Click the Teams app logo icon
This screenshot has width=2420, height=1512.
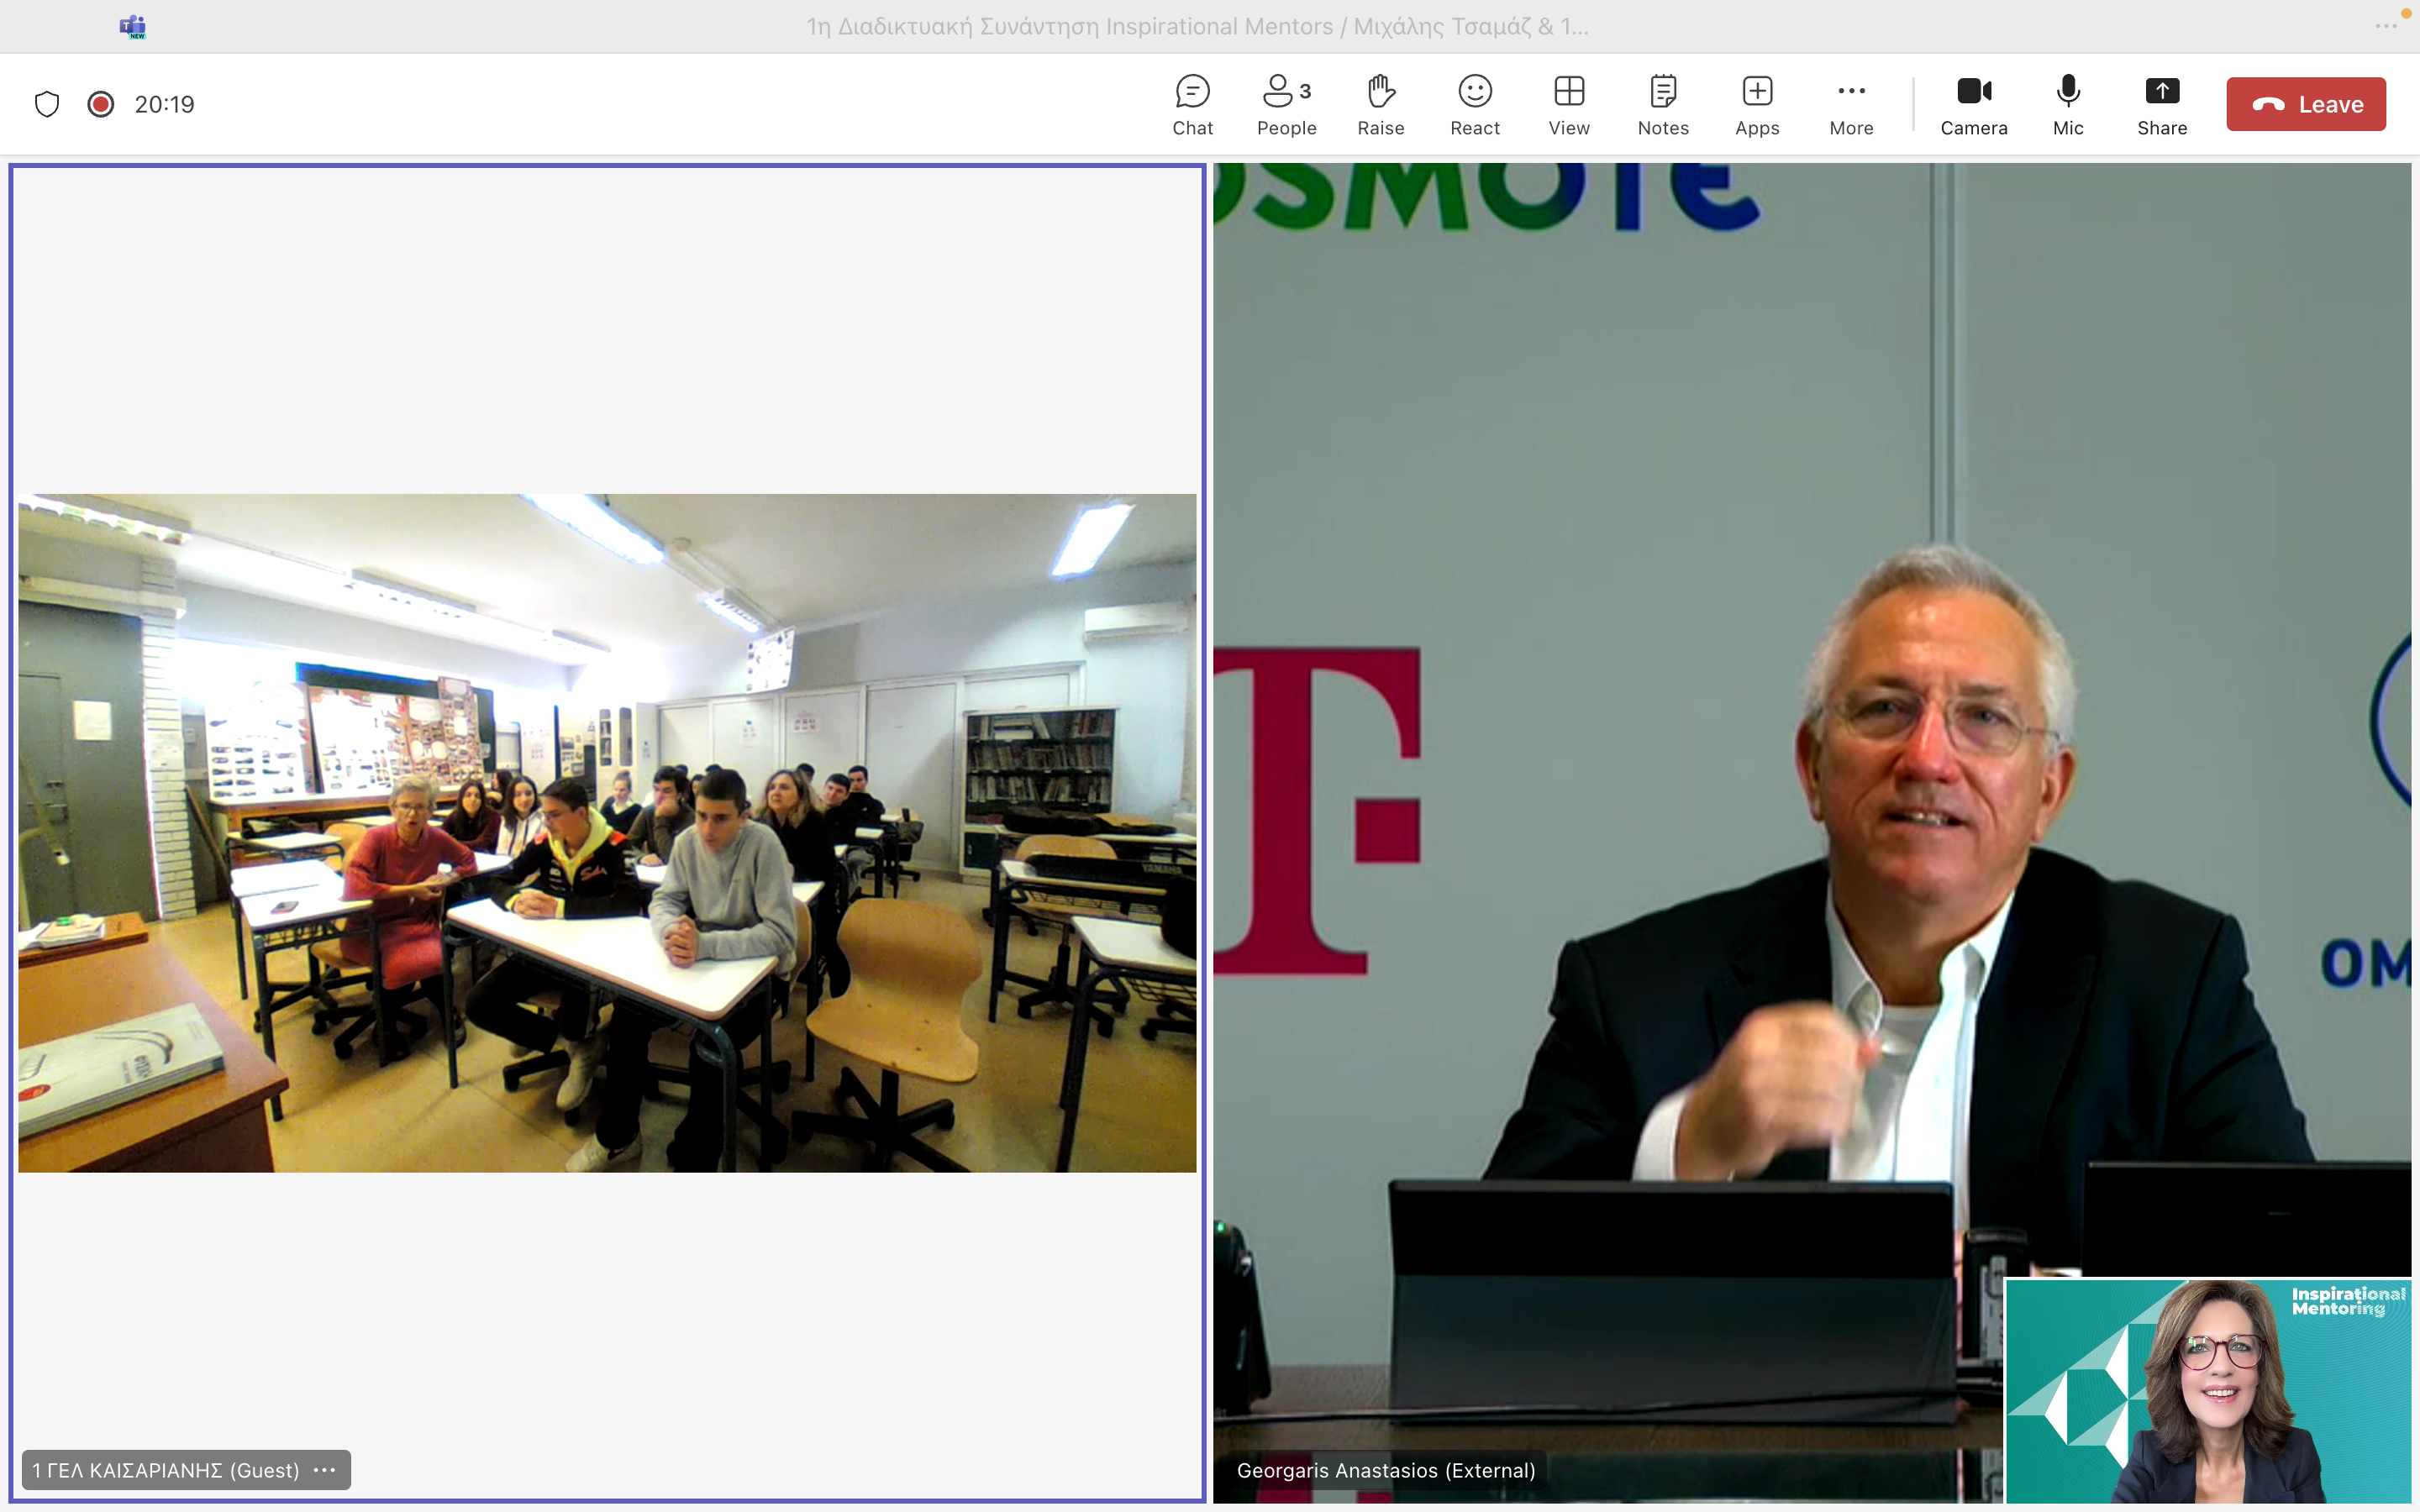(x=132, y=27)
